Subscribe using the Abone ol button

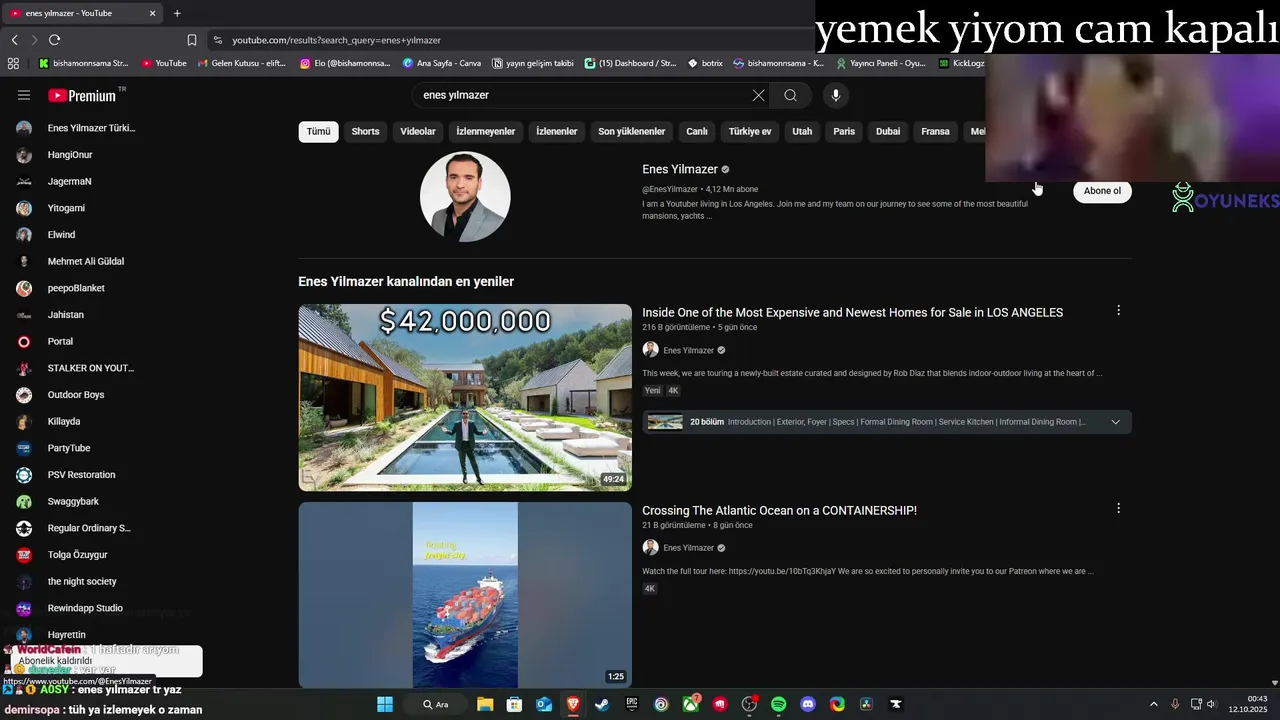click(x=1102, y=191)
